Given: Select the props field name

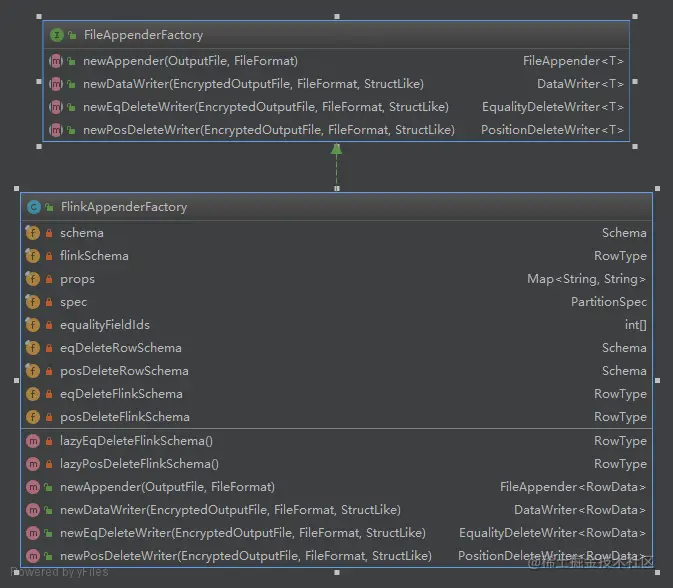Looking at the screenshot, I should (77, 279).
